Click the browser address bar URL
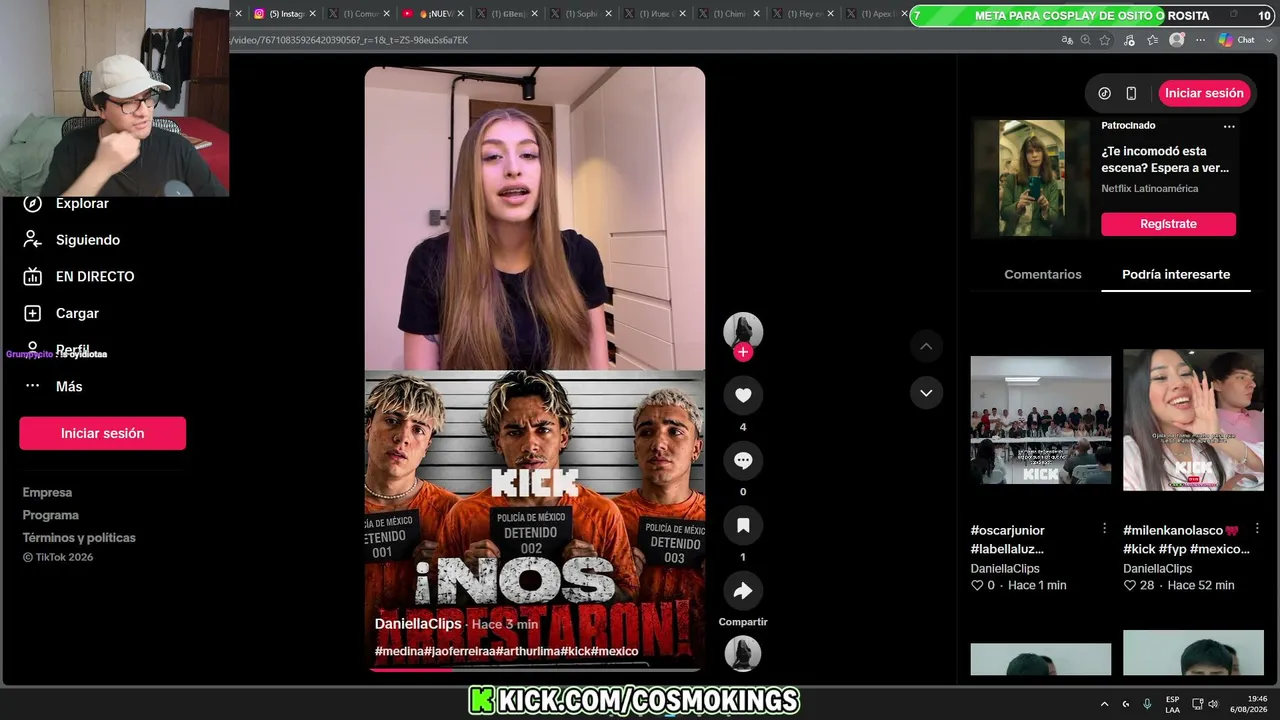Screen dimensions: 1280x720 [349, 40]
